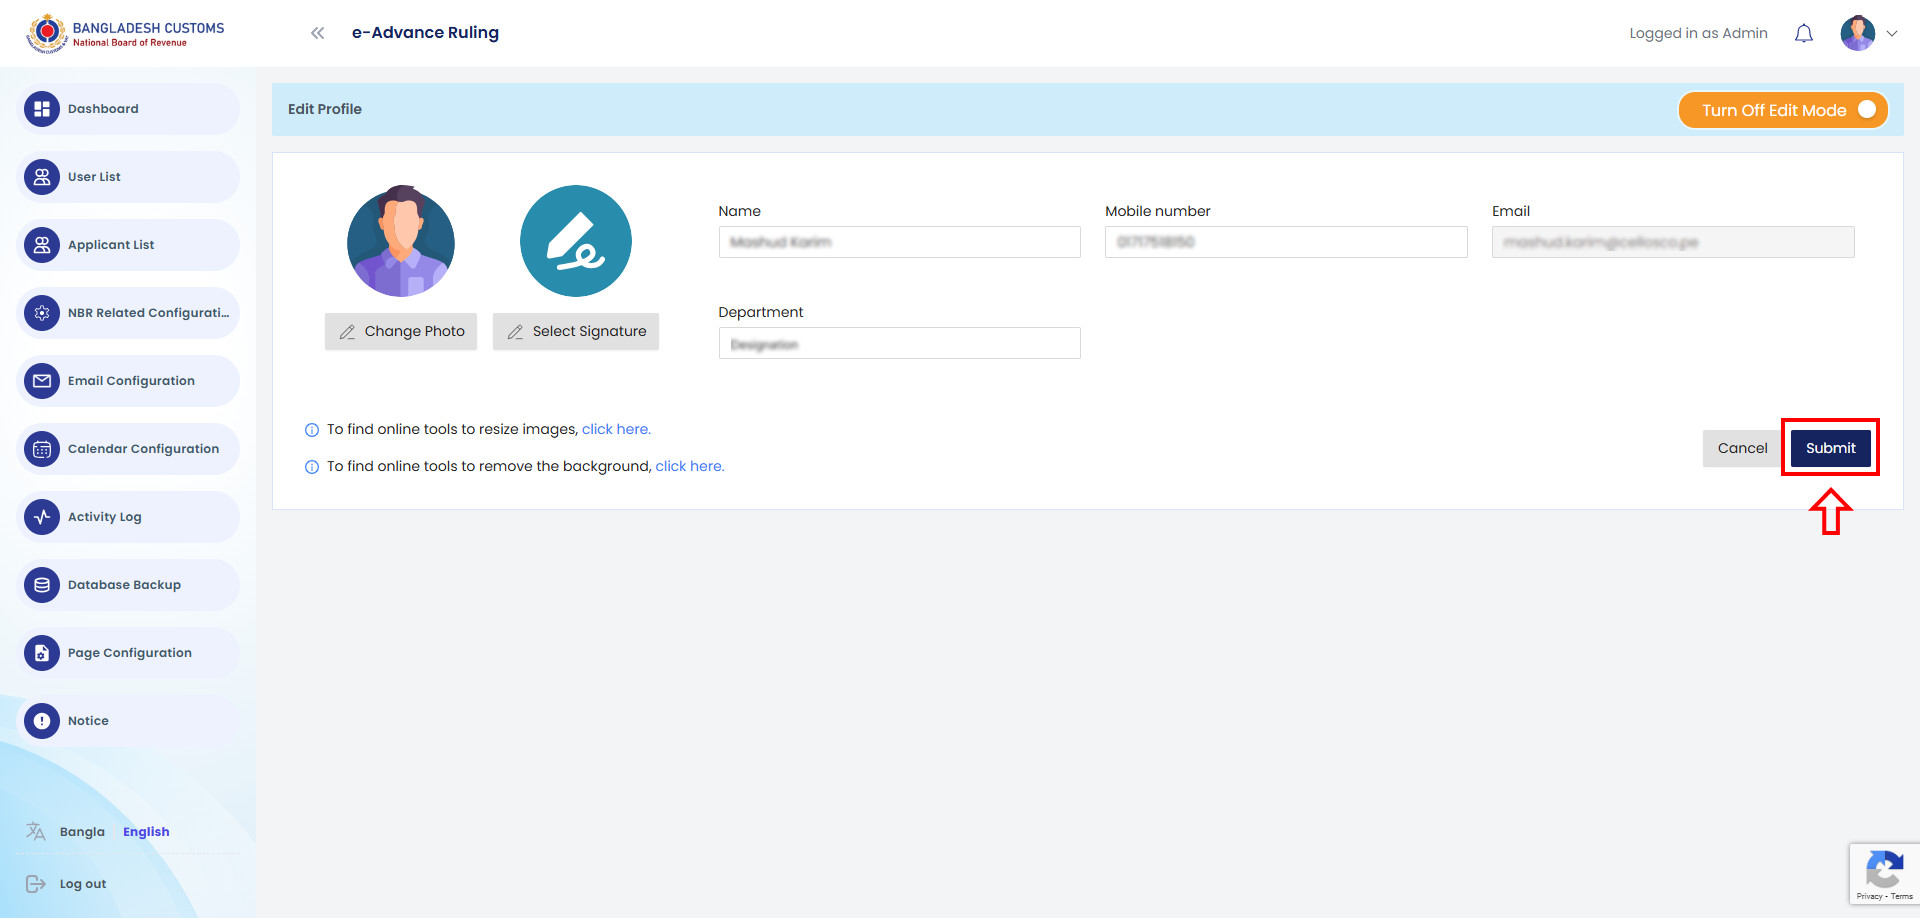Switch language to English
1920x918 pixels.
(146, 832)
